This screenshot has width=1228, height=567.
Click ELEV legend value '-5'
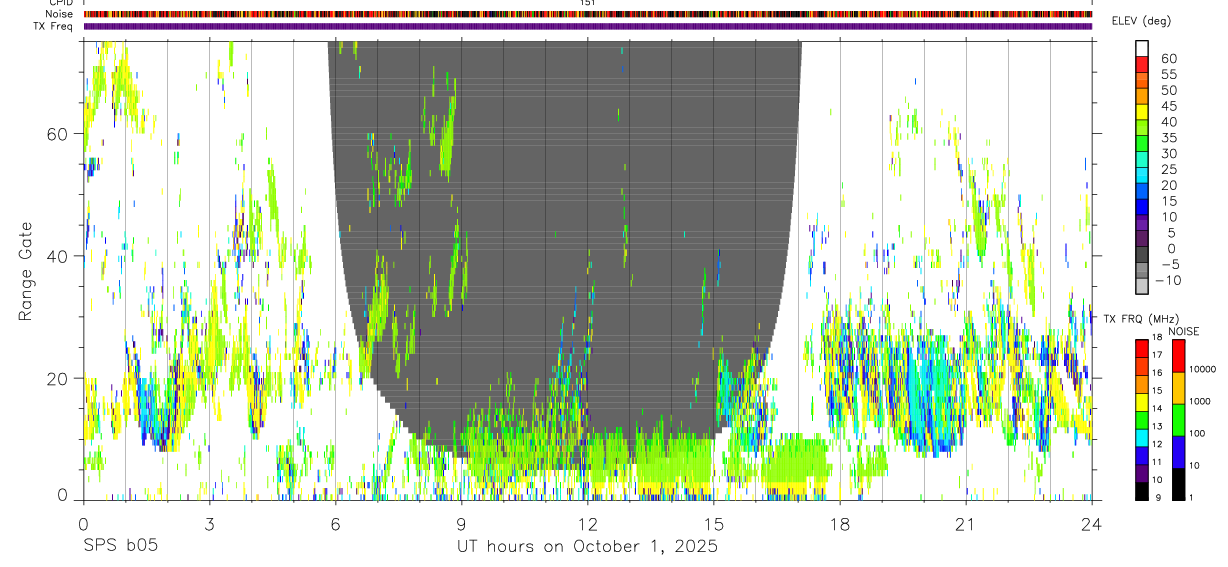click(x=1169, y=265)
